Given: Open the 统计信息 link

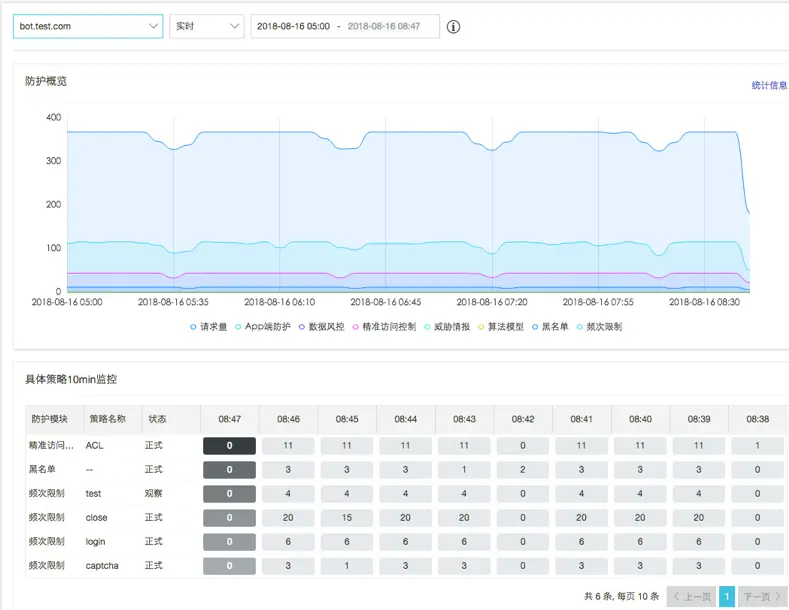Looking at the screenshot, I should pos(769,86).
